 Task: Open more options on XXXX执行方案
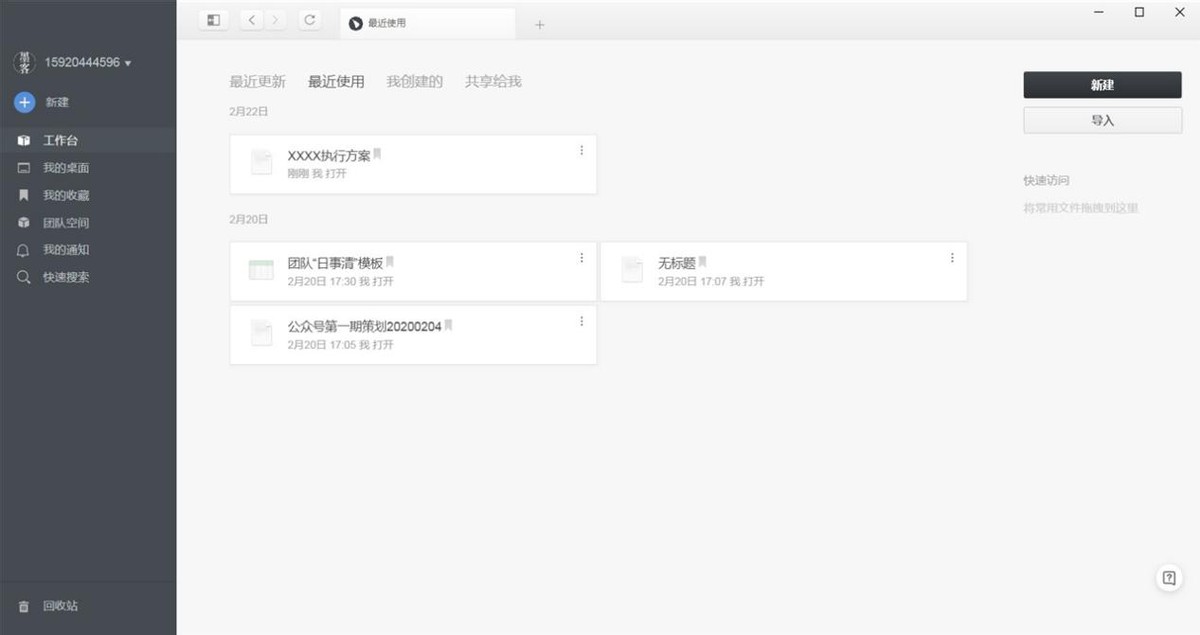tap(581, 150)
